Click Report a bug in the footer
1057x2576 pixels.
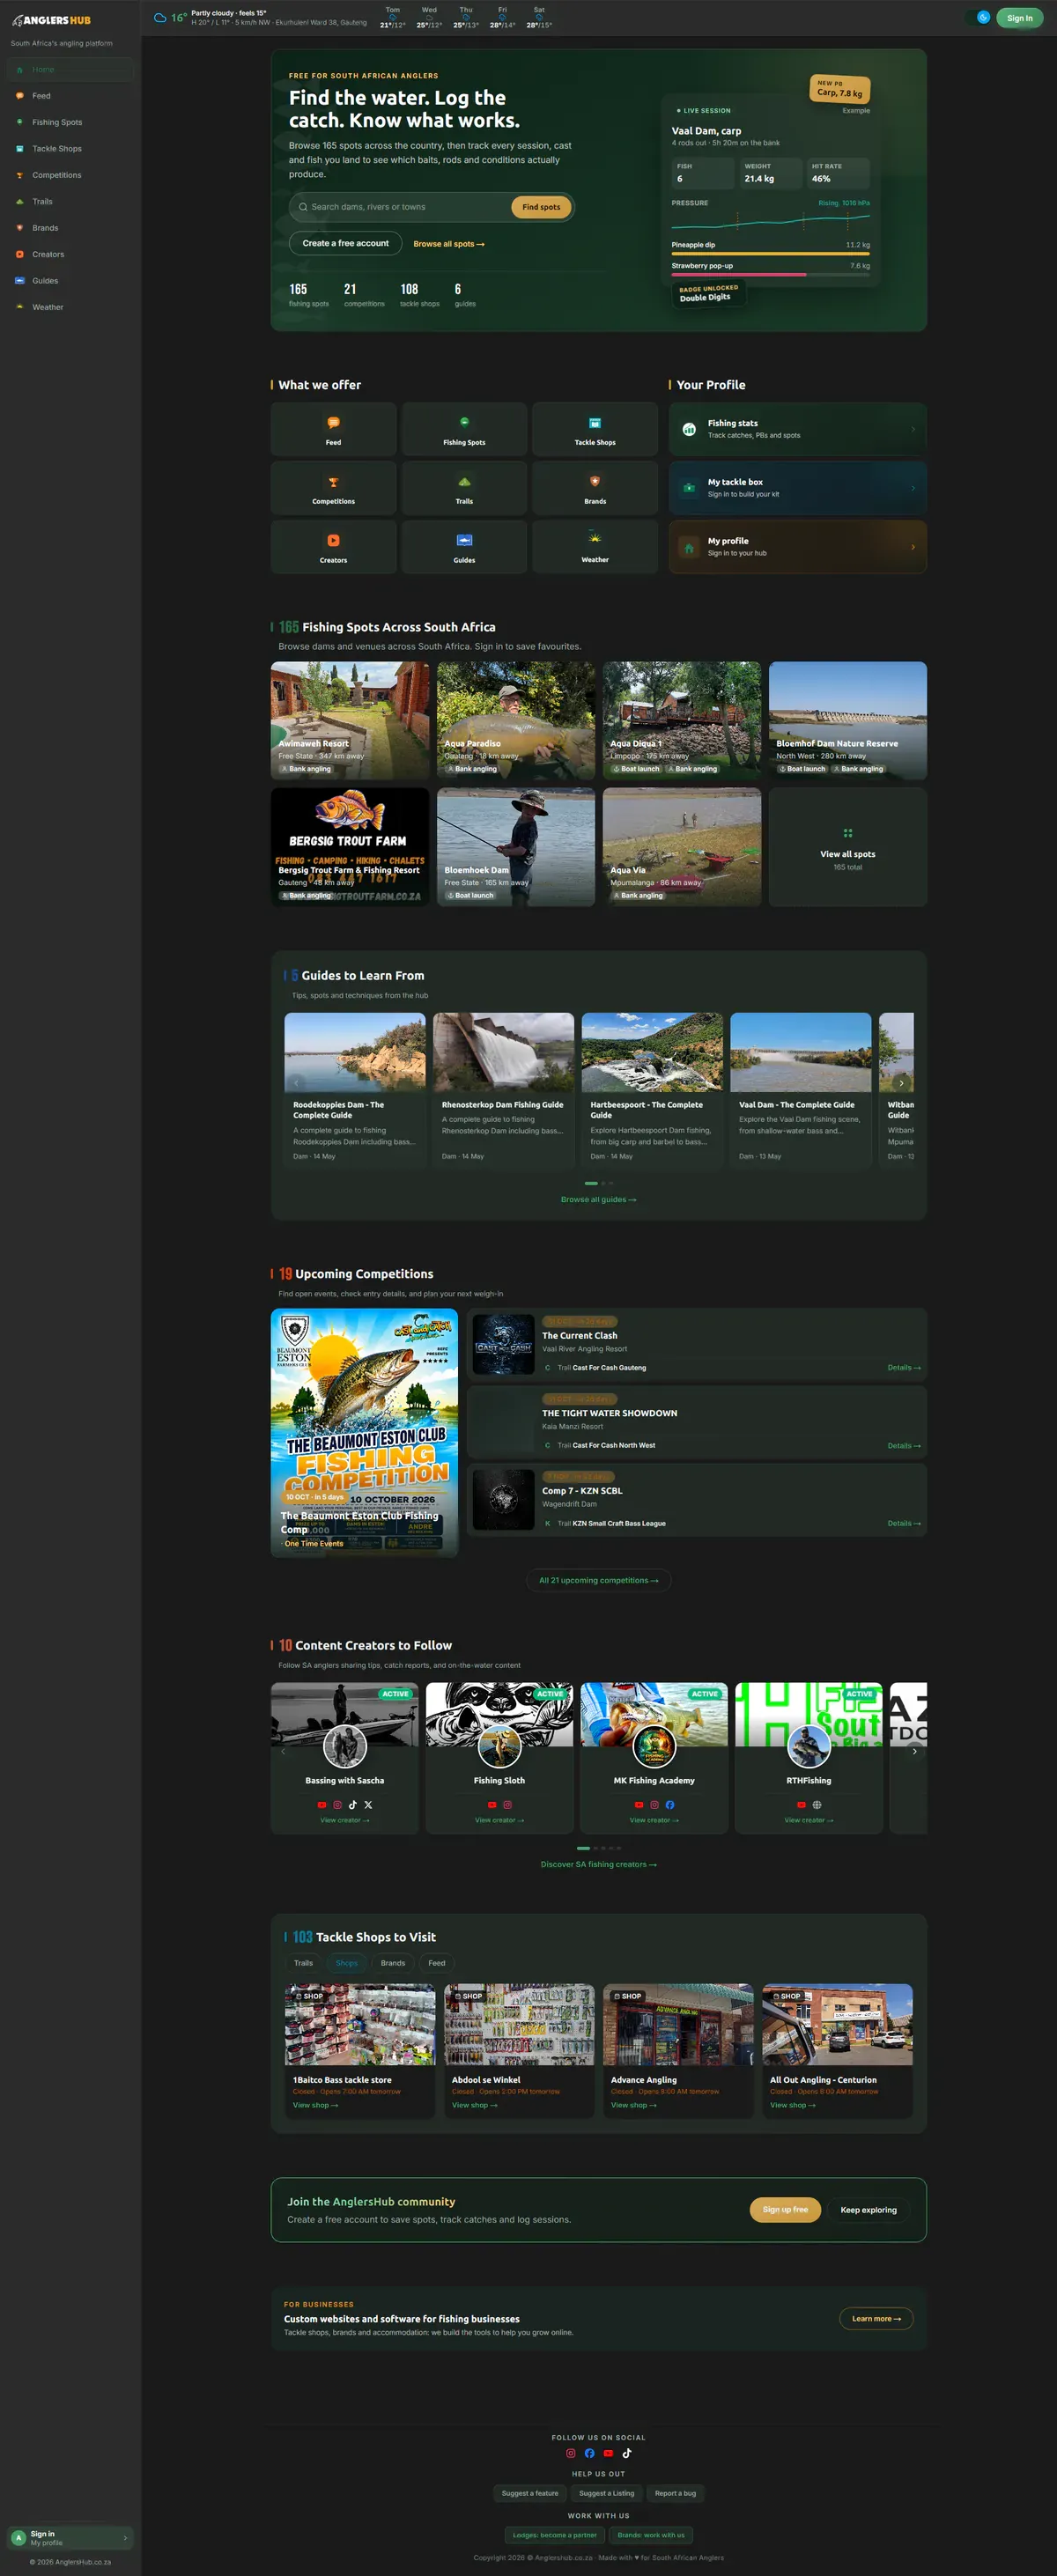tap(675, 2493)
